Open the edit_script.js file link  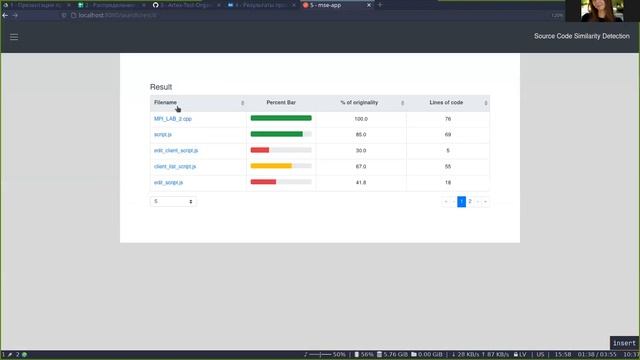coord(169,182)
